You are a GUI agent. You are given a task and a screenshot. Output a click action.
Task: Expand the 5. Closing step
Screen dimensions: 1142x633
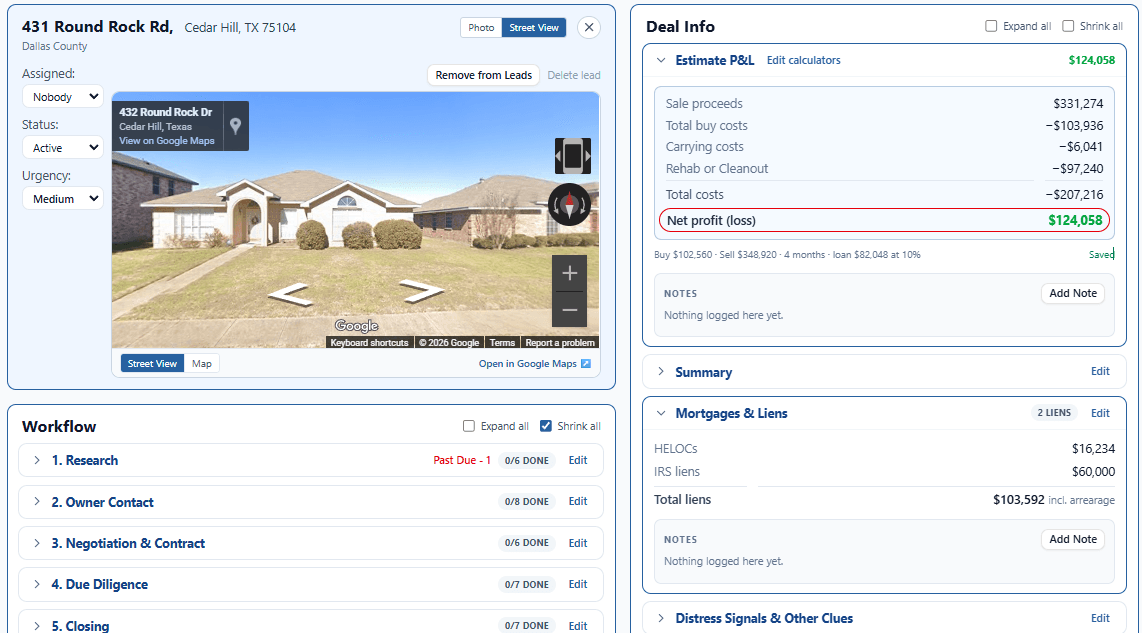pyautogui.click(x=36, y=626)
